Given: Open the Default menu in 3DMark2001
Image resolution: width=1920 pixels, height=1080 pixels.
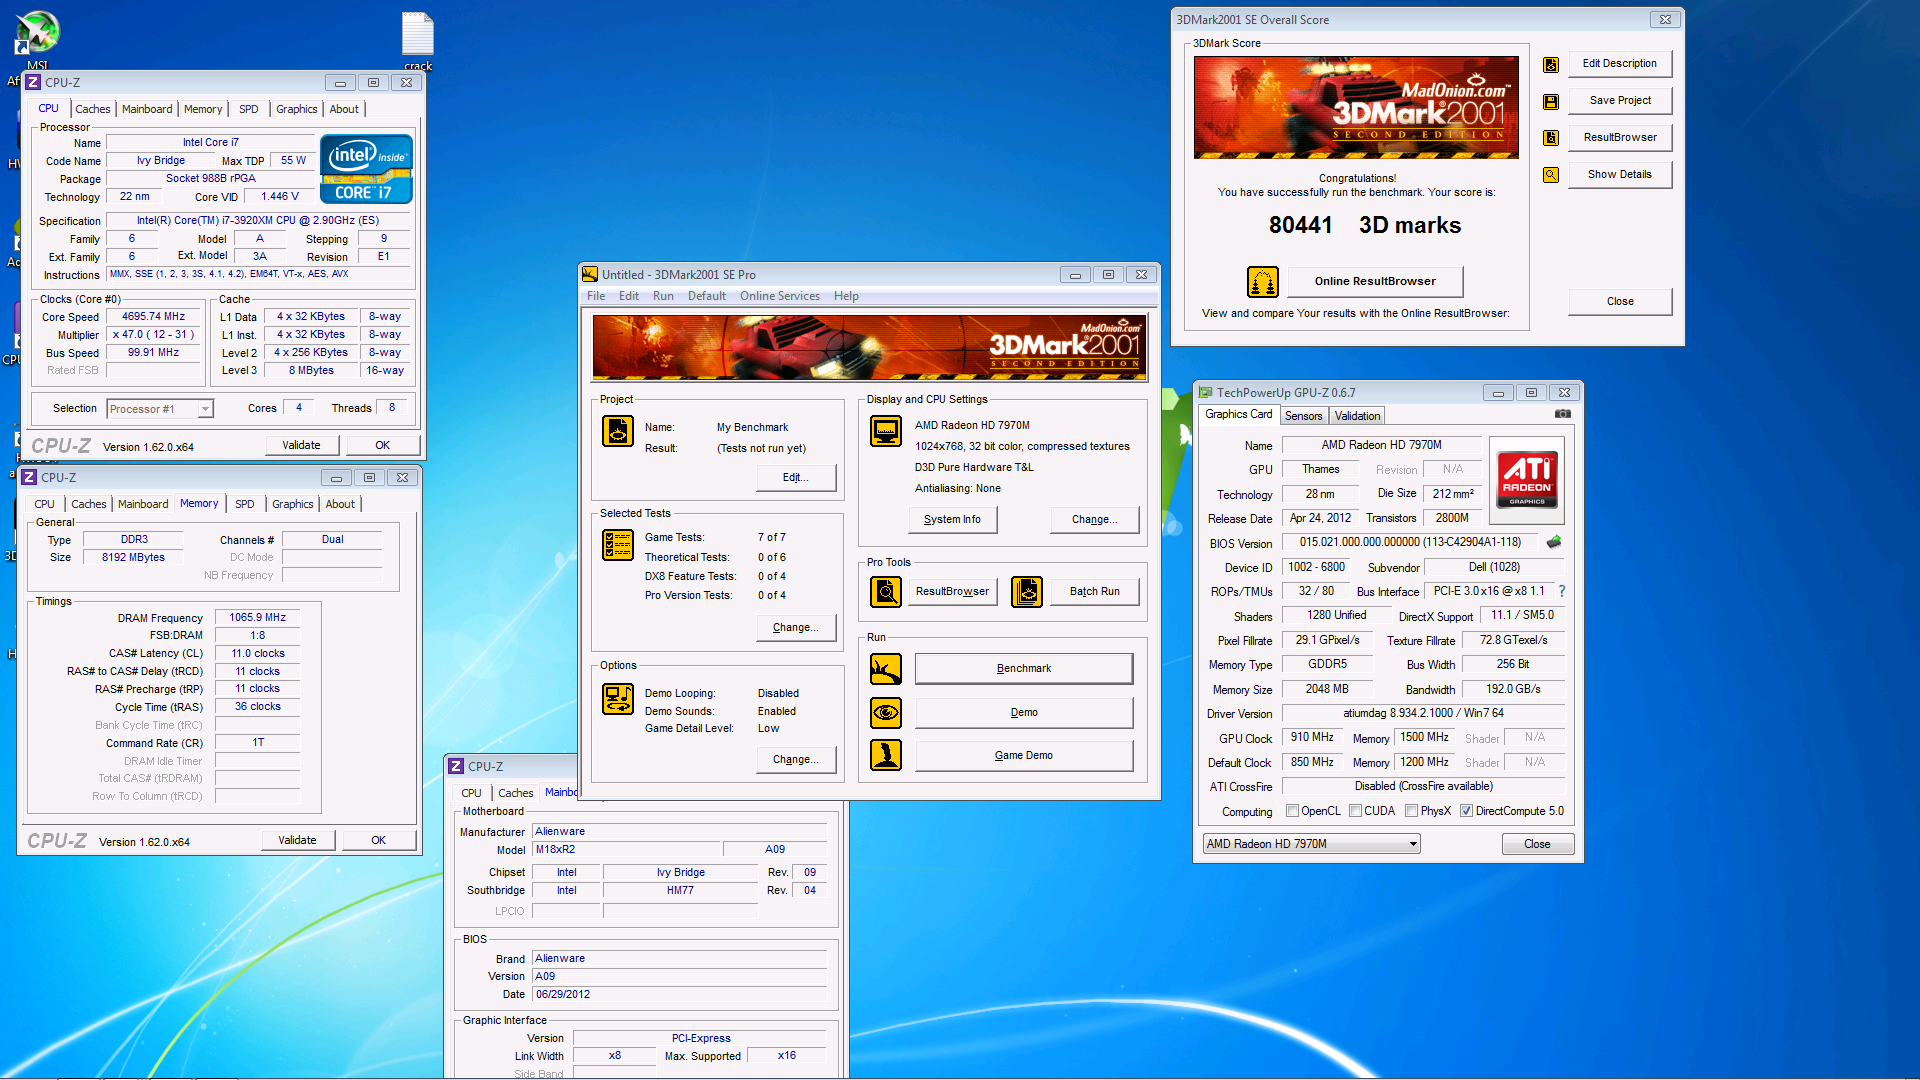Looking at the screenshot, I should click(x=707, y=296).
